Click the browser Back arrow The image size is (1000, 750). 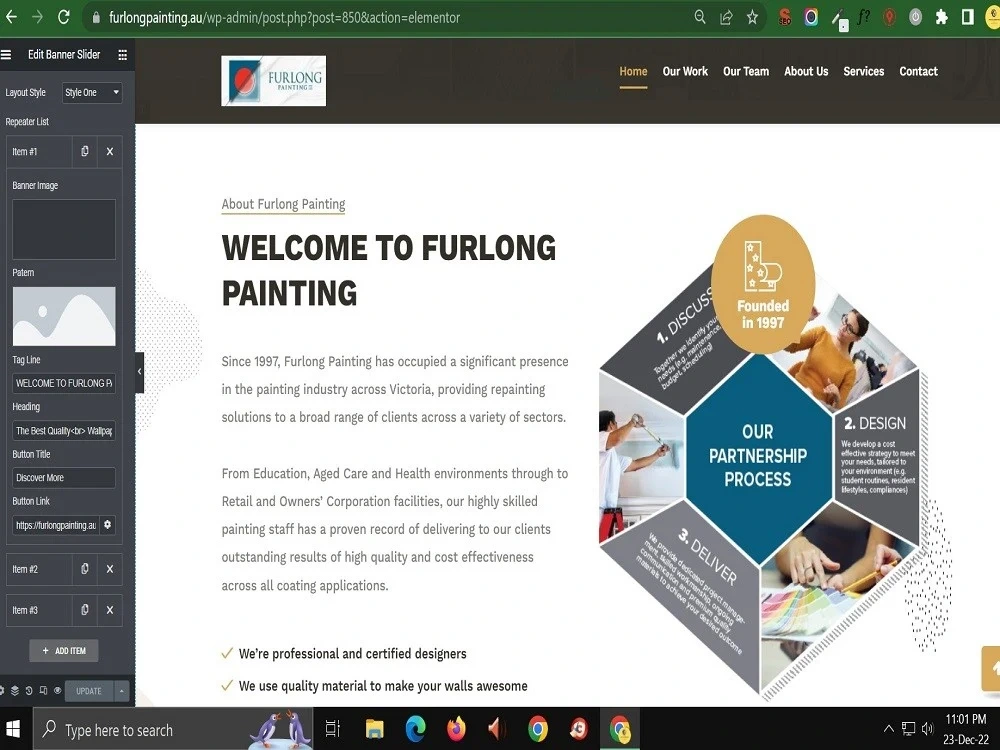pyautogui.click(x=11, y=17)
